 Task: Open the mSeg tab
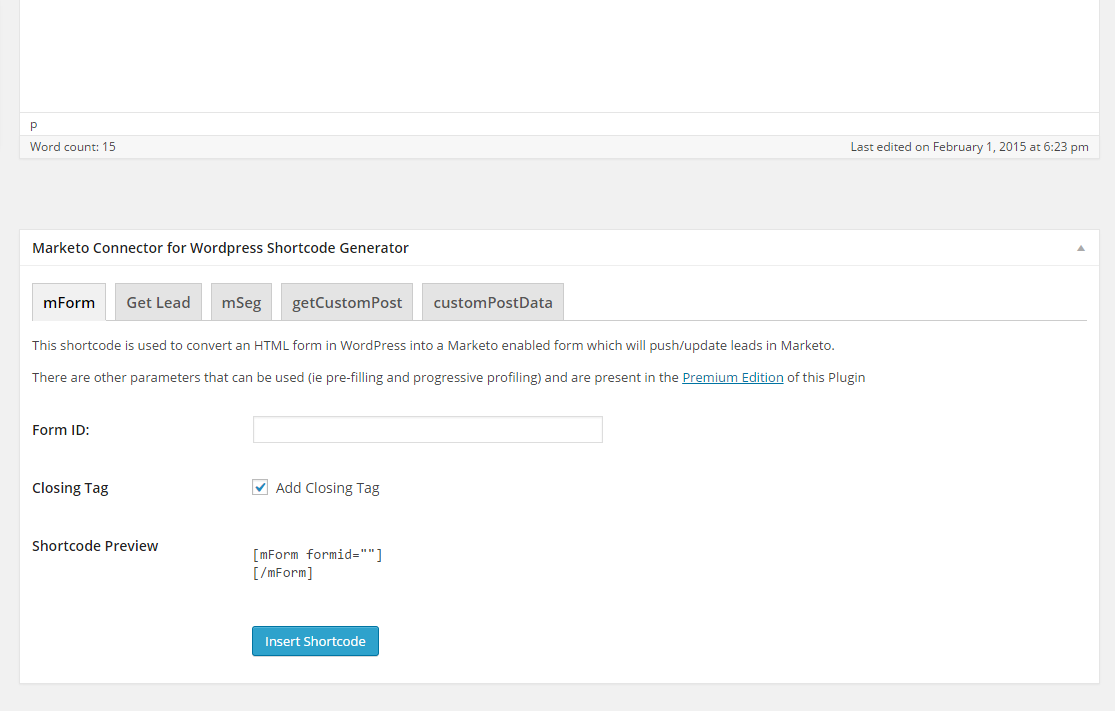coord(241,302)
